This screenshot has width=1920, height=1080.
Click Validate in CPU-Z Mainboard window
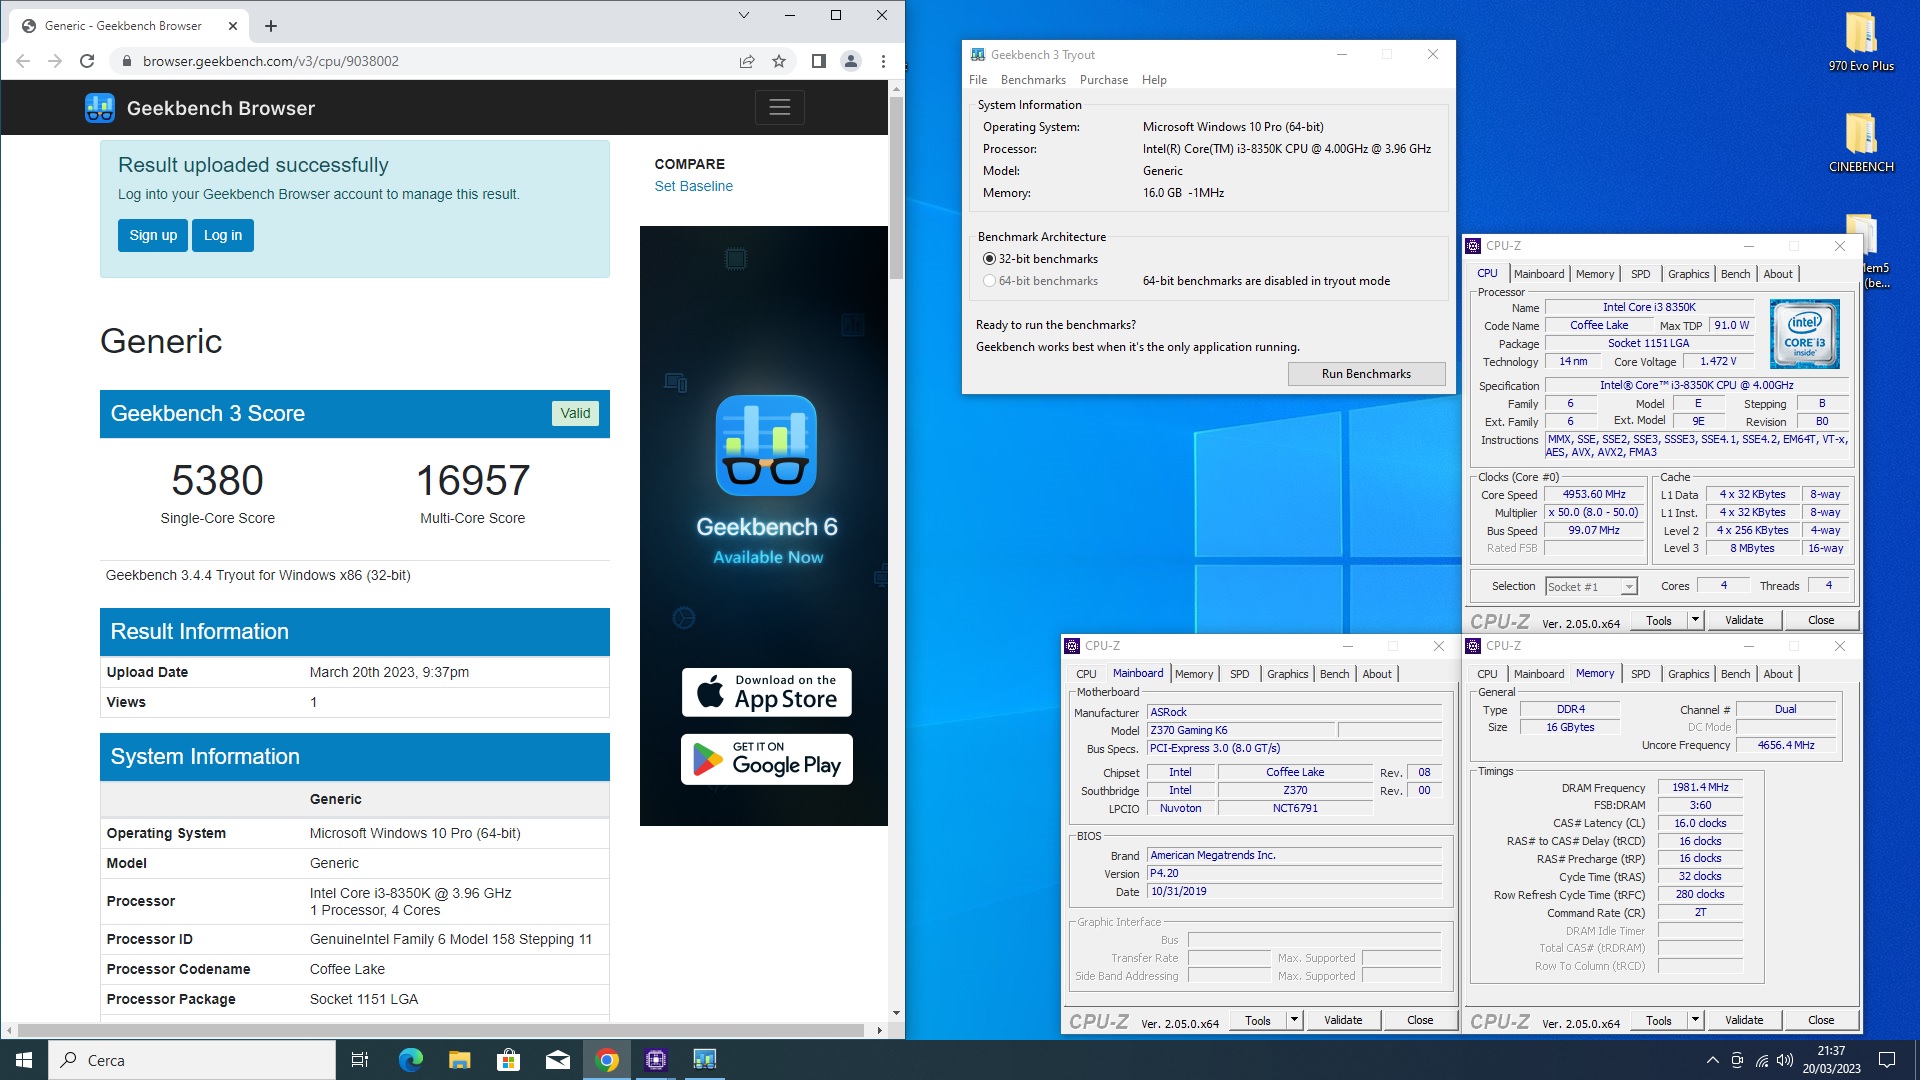(x=1343, y=1020)
